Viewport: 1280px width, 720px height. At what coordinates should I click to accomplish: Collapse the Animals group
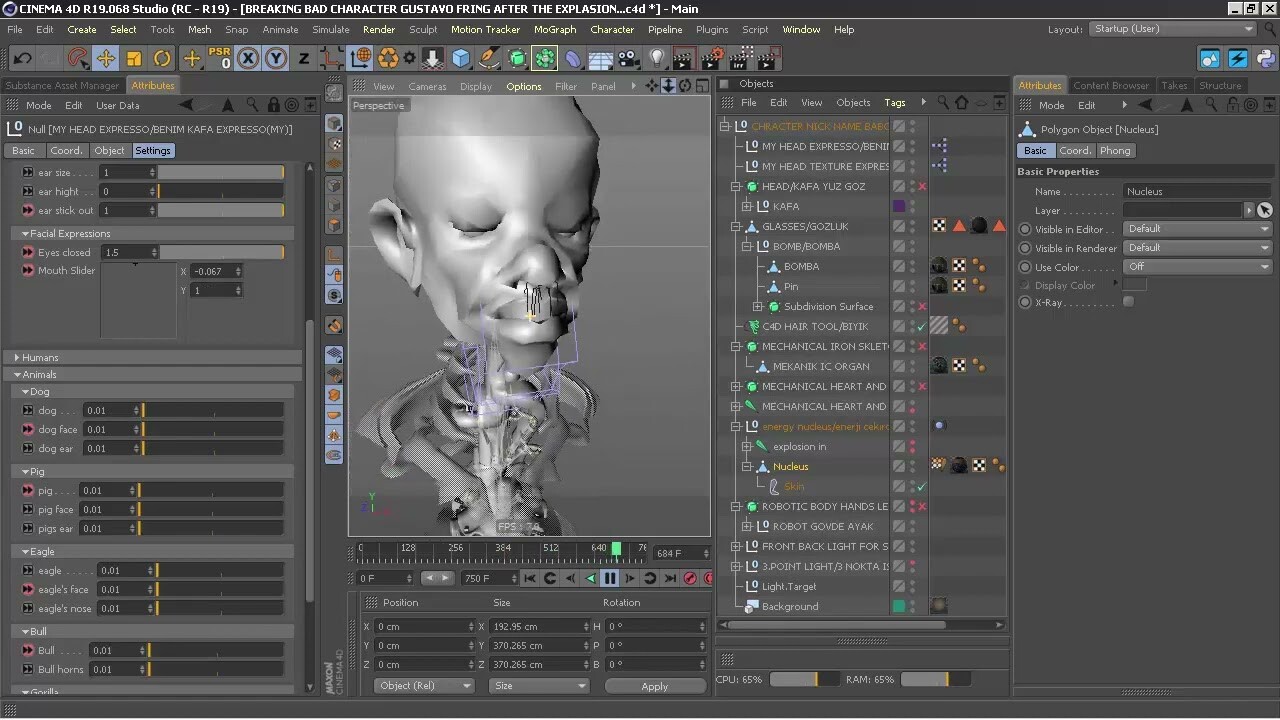[17, 375]
